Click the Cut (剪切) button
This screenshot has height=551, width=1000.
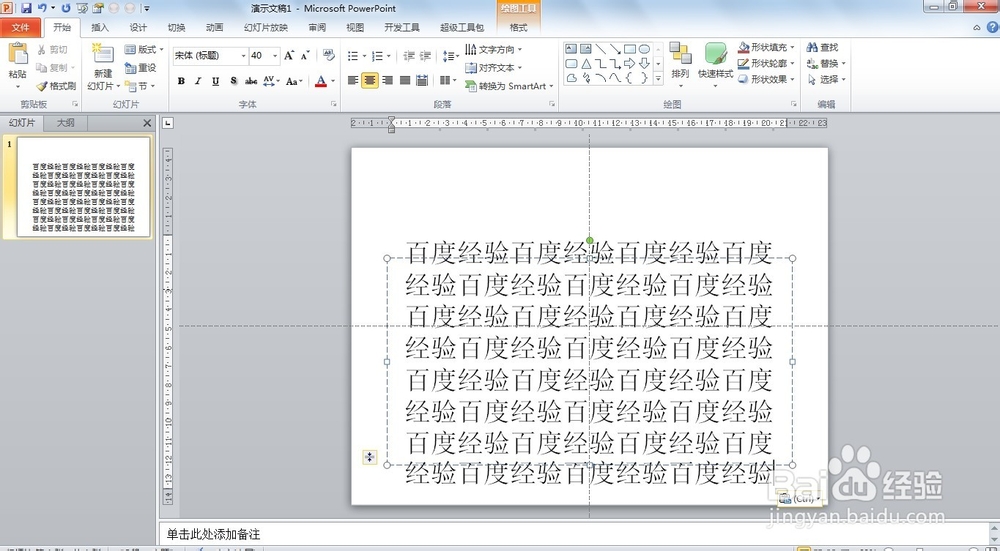[52, 50]
